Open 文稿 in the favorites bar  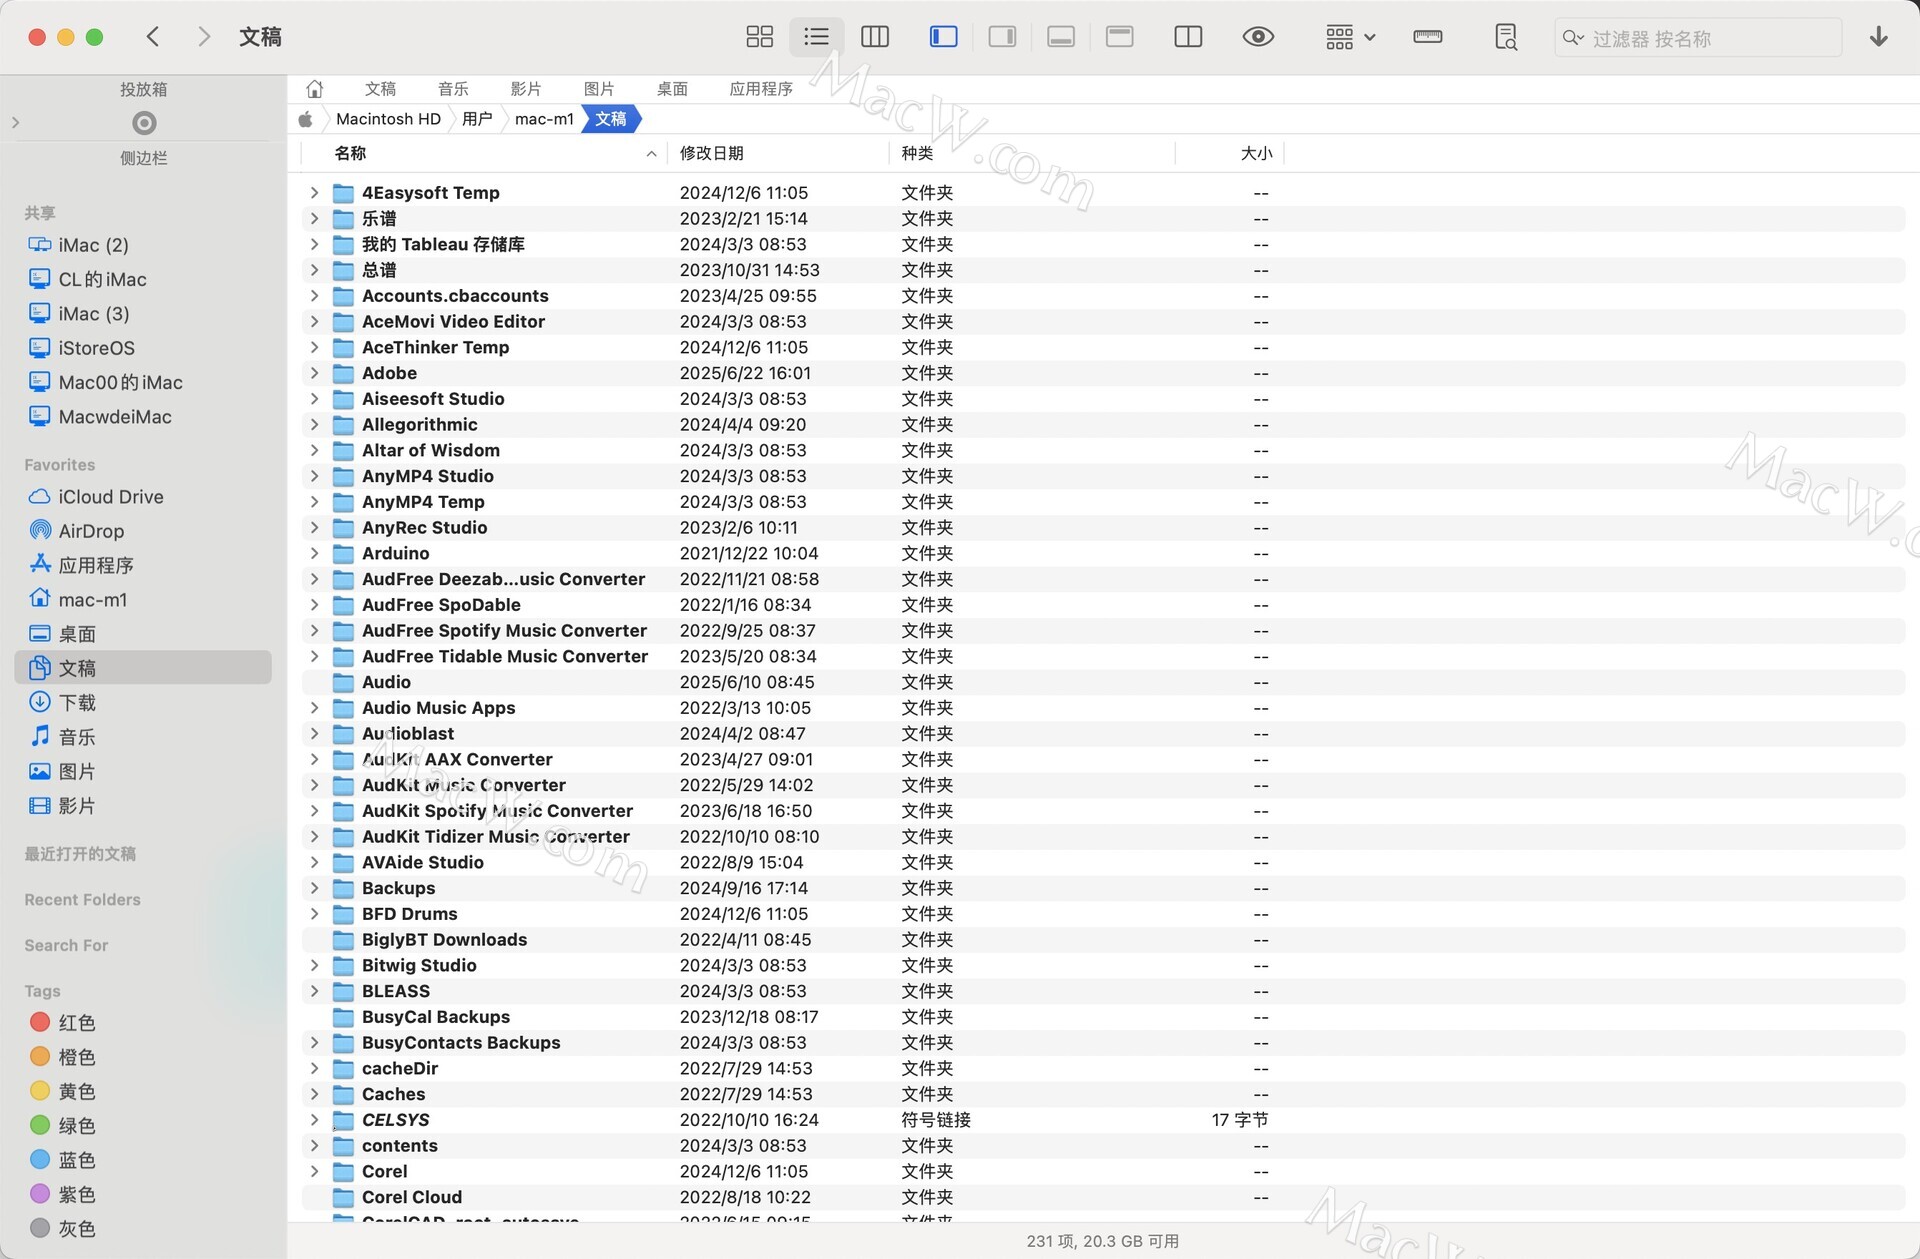click(x=380, y=89)
